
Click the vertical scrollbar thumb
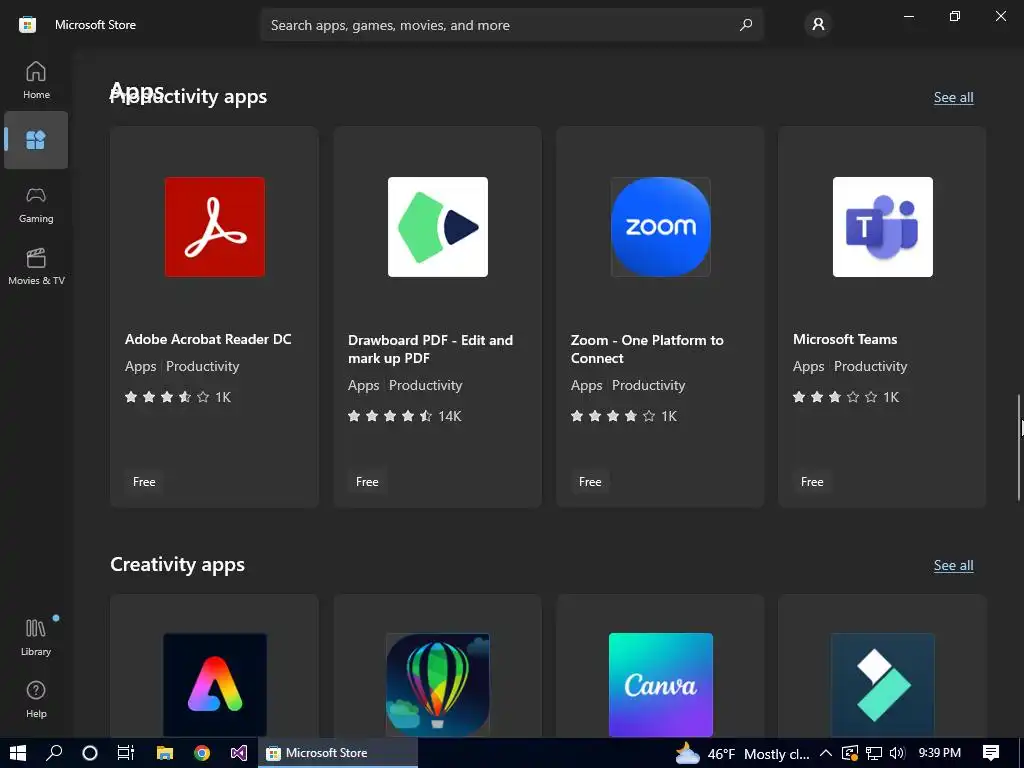coord(1018,447)
